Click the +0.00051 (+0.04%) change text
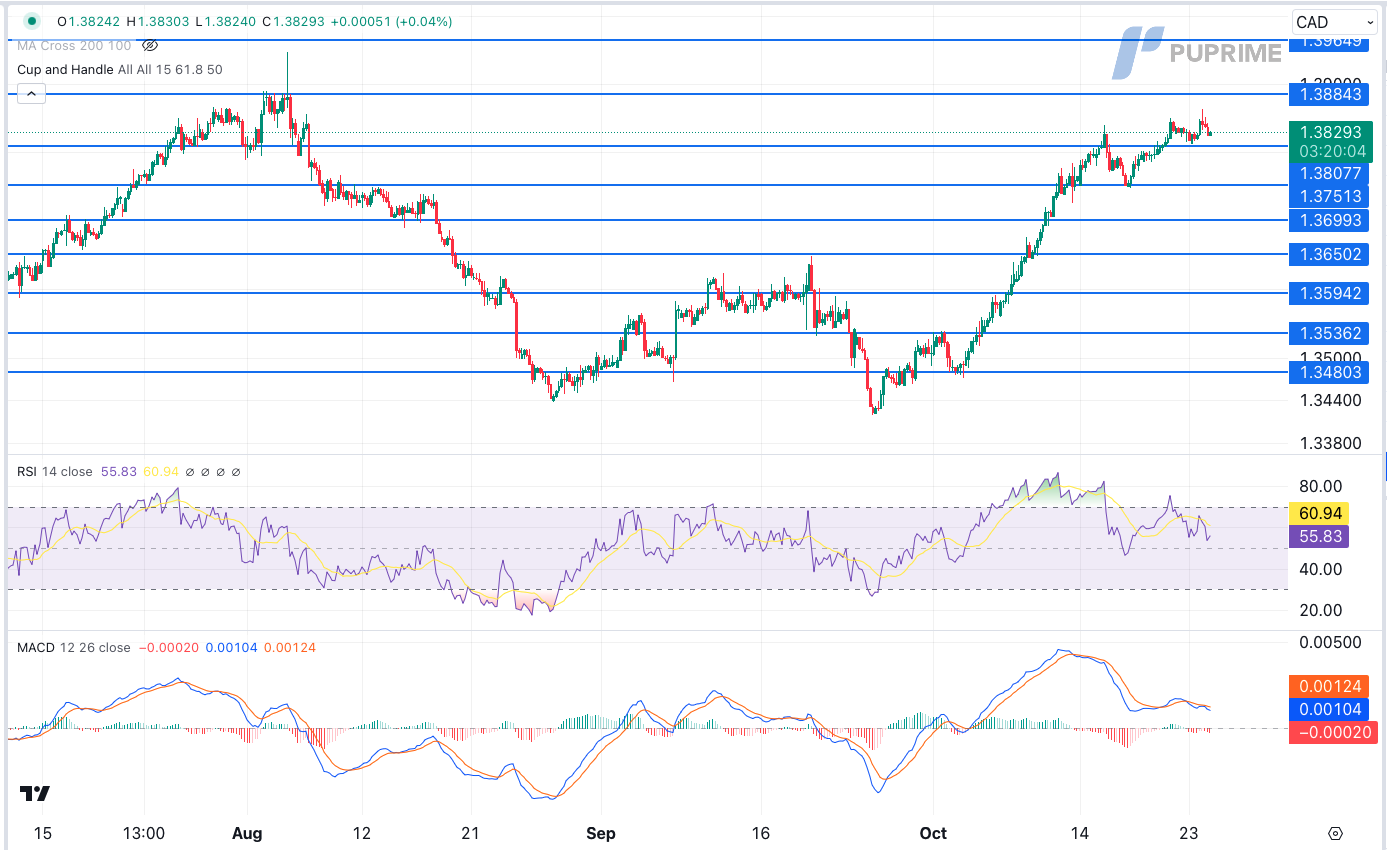 pyautogui.click(x=392, y=21)
